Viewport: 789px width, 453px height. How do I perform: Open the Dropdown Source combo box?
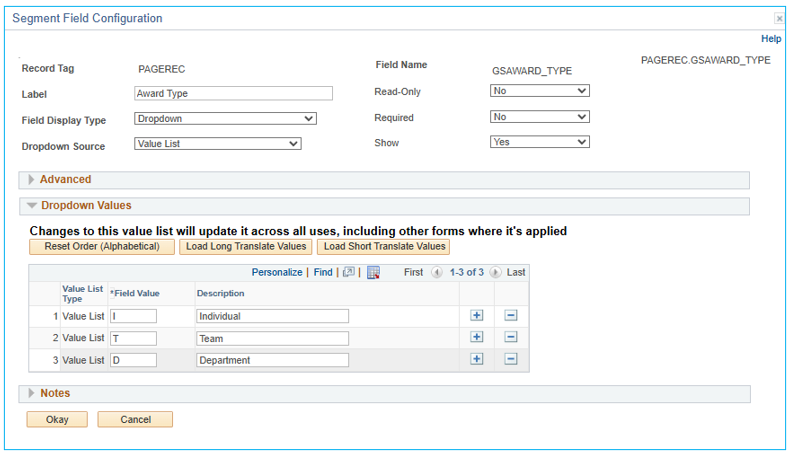pyautogui.click(x=217, y=144)
